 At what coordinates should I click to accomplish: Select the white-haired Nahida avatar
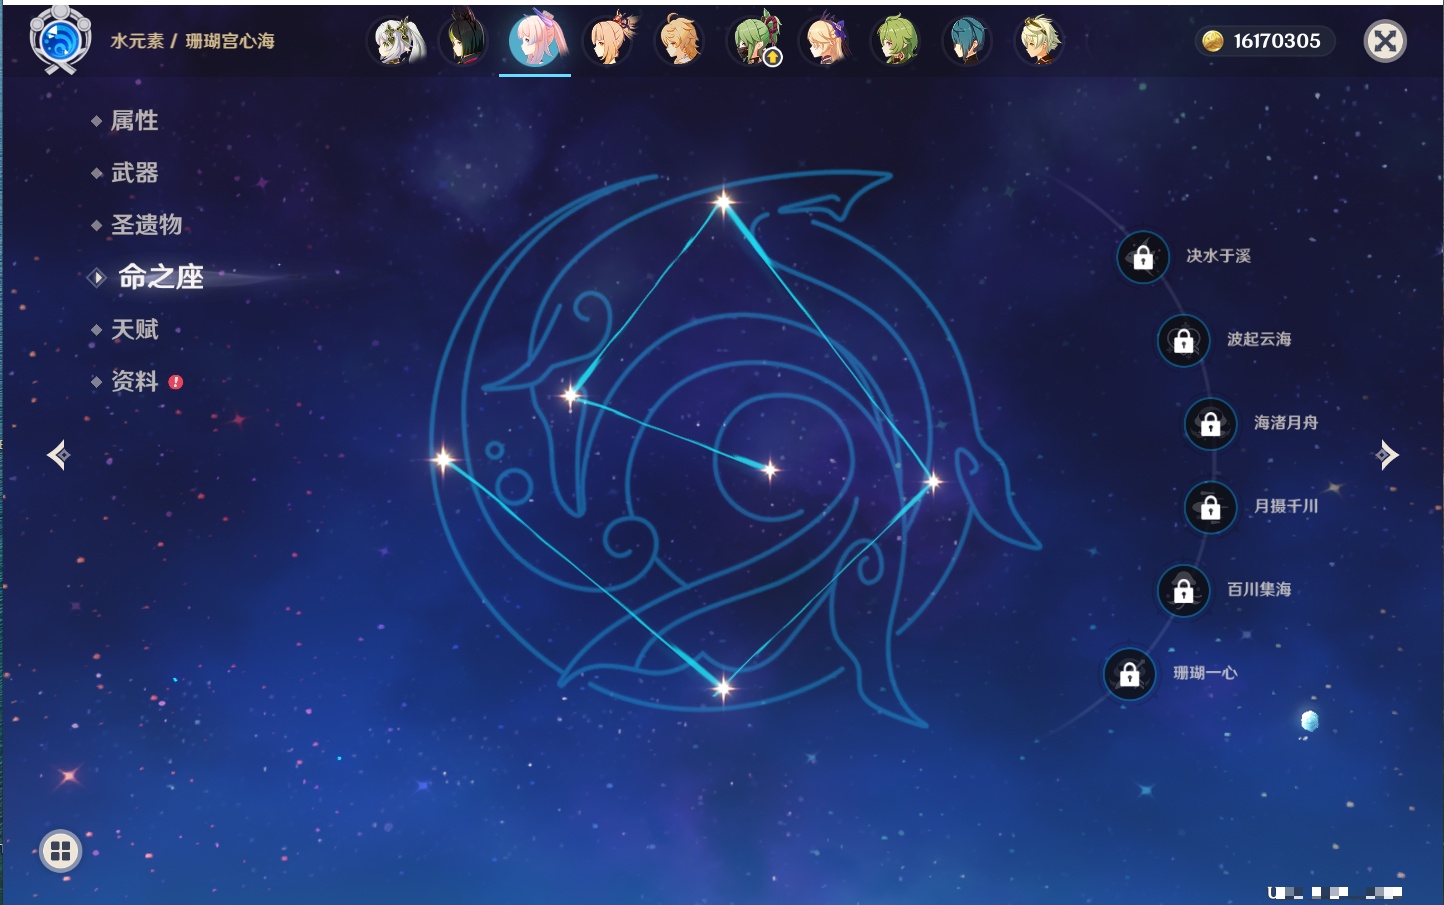(x=399, y=41)
